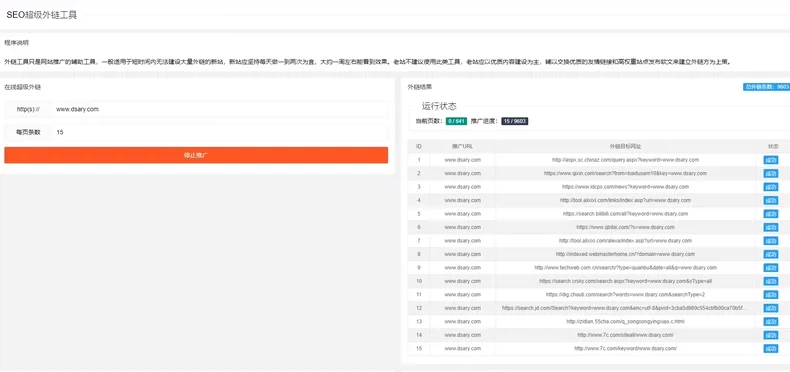Image resolution: width=790 pixels, height=372 pixels.
Task: Click the status badge in row 14
Action: [x=771, y=335]
